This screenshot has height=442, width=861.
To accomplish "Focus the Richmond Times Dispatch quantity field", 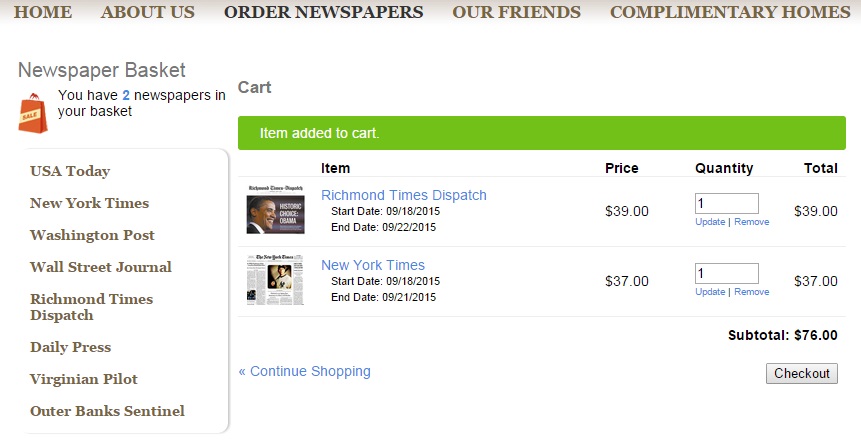I will point(727,204).
